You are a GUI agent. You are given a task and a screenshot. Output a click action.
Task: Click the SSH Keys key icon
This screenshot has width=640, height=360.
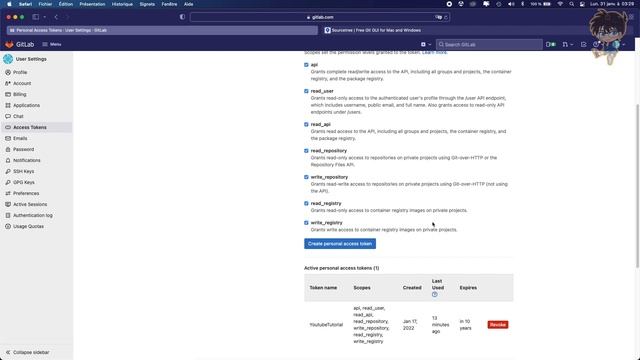coord(8,171)
